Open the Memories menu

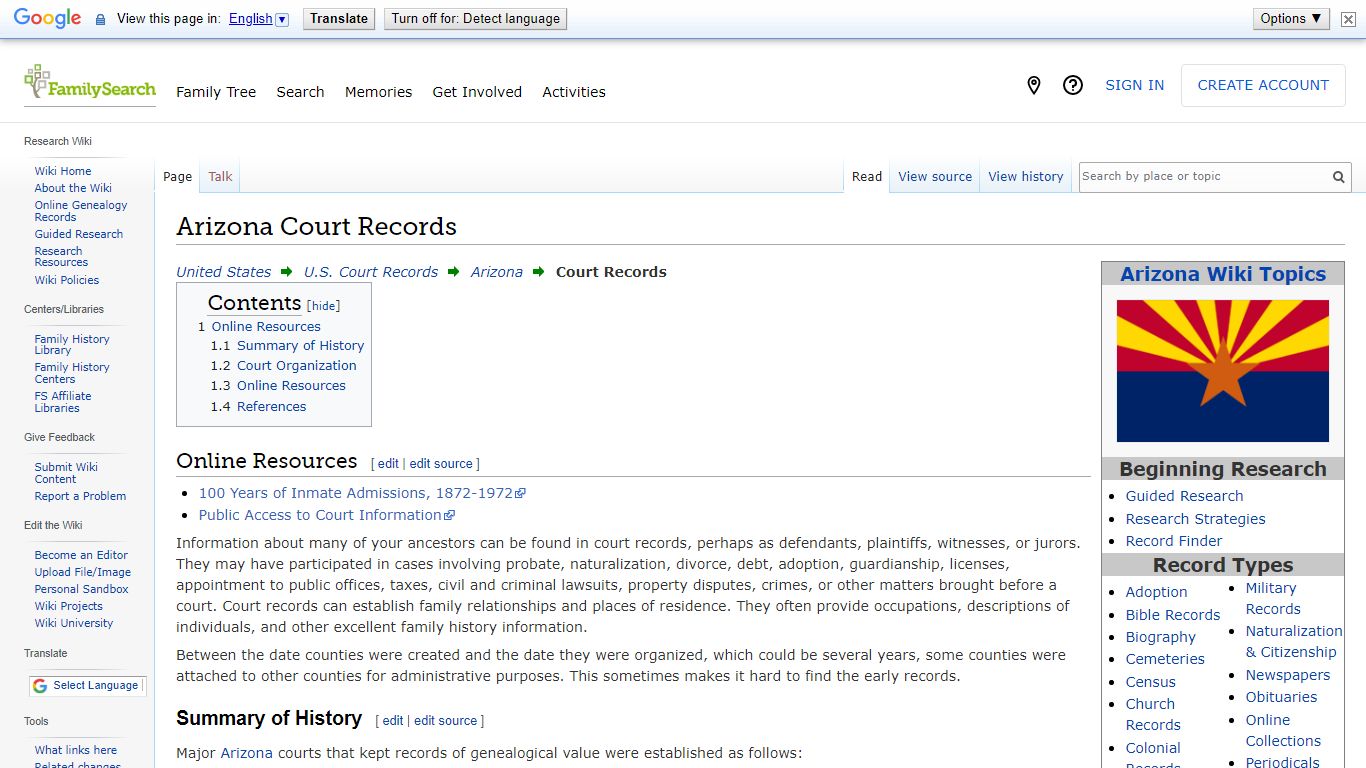378,92
